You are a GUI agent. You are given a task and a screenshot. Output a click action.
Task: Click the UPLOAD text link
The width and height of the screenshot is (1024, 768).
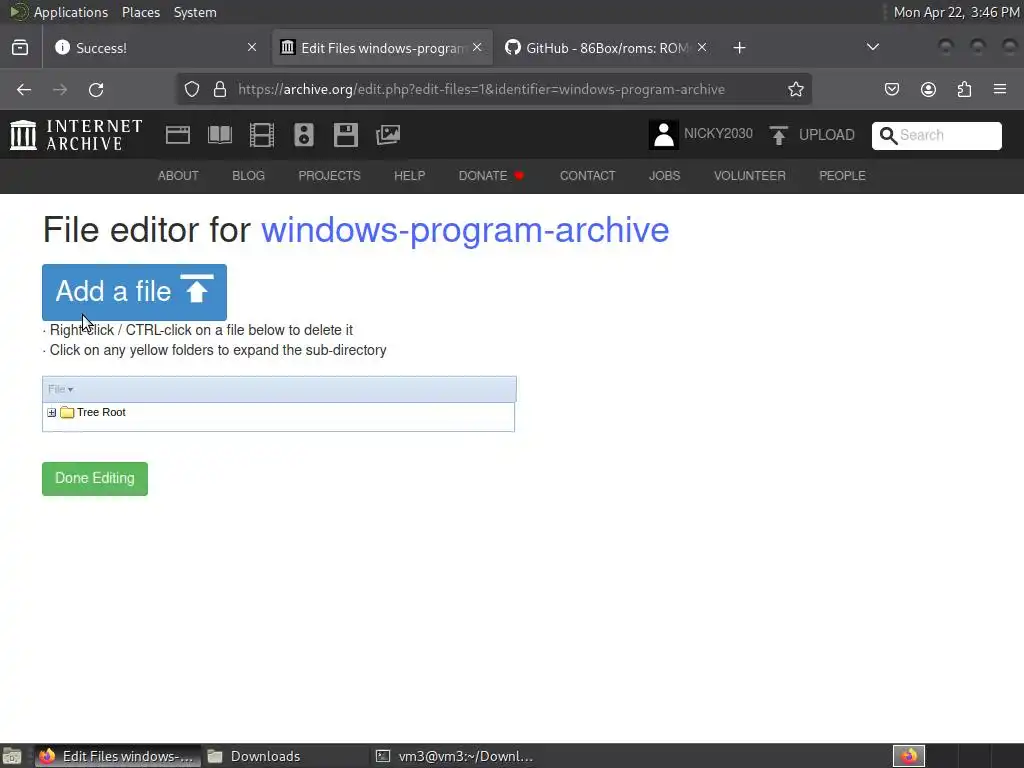click(x=826, y=135)
